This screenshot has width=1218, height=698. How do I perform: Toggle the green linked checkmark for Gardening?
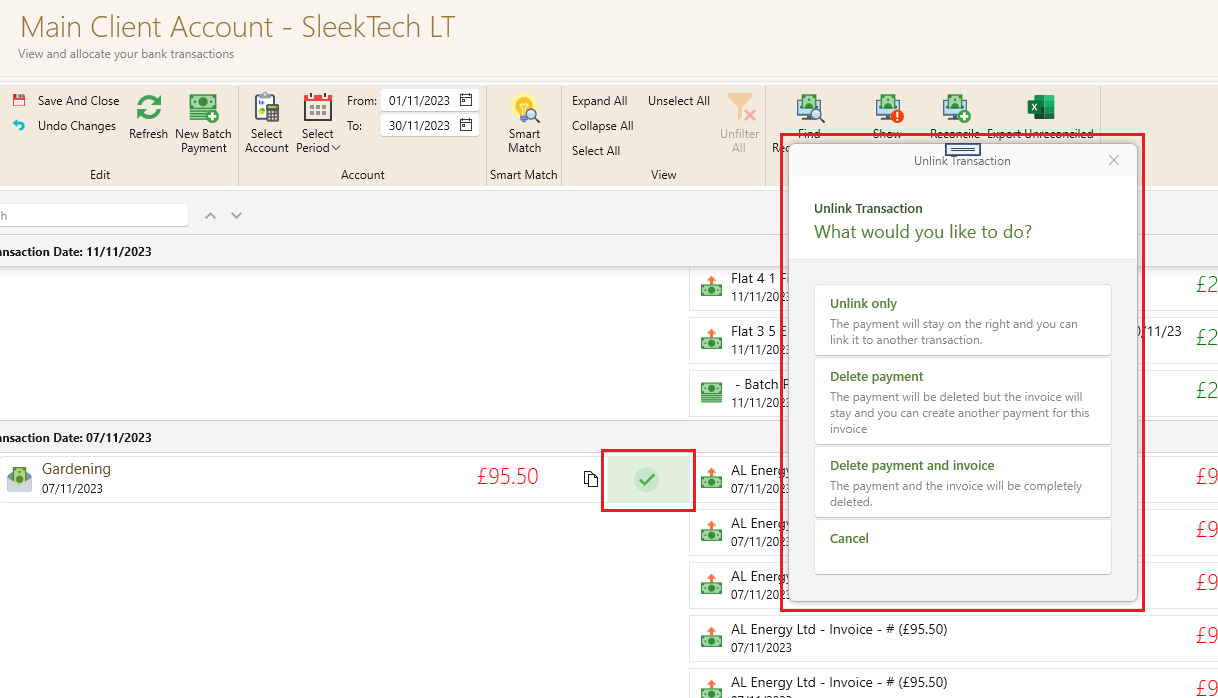click(648, 480)
